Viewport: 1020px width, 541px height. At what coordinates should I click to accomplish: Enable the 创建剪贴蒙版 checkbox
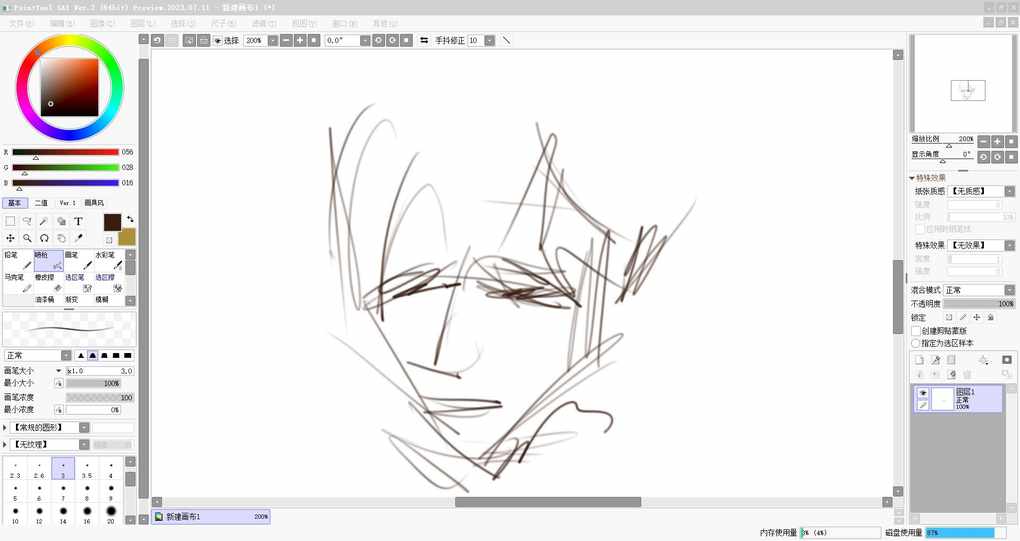916,331
